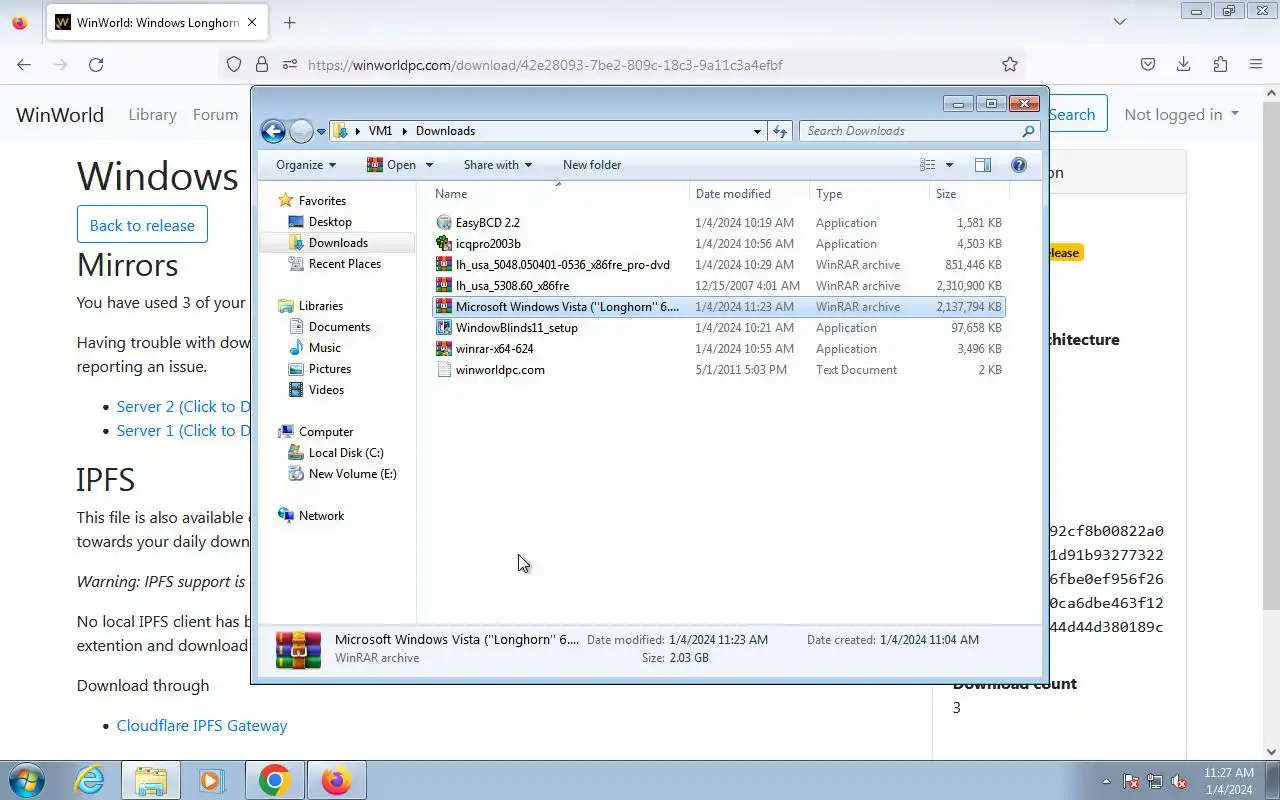Select lh_usa_5048 pro-dvd archive icon

pyautogui.click(x=444, y=265)
